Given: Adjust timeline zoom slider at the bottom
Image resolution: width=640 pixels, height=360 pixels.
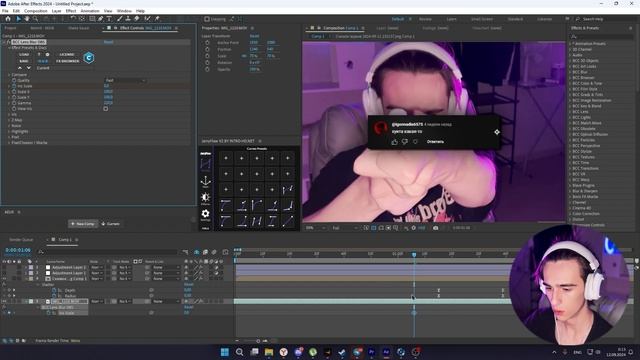Looking at the screenshot, I should 258,341.
